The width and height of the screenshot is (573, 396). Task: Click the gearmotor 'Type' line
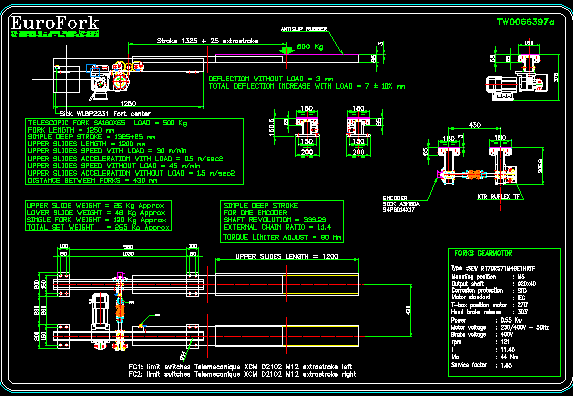[x=493, y=269]
